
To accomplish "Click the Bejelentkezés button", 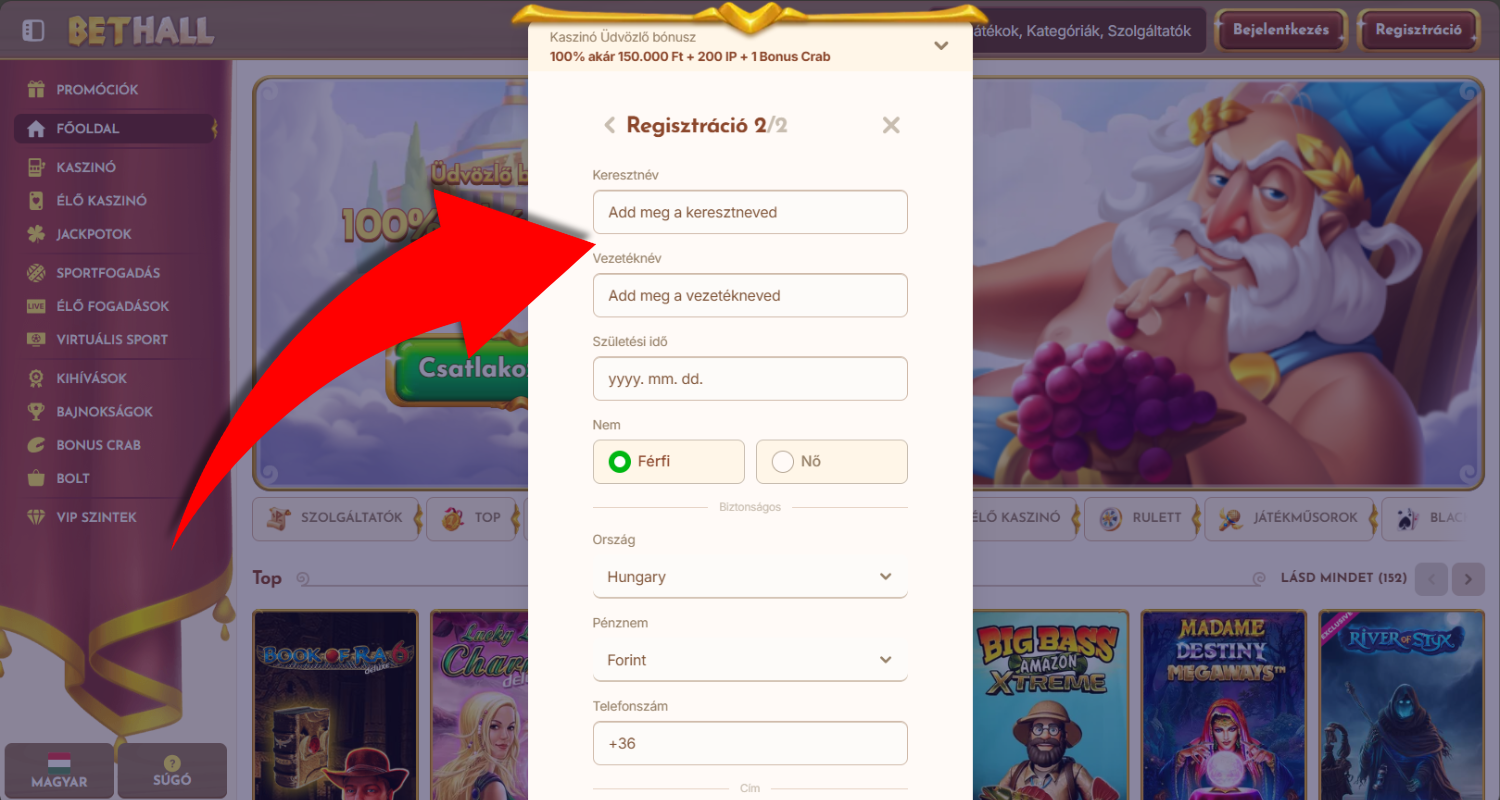I will (1281, 30).
